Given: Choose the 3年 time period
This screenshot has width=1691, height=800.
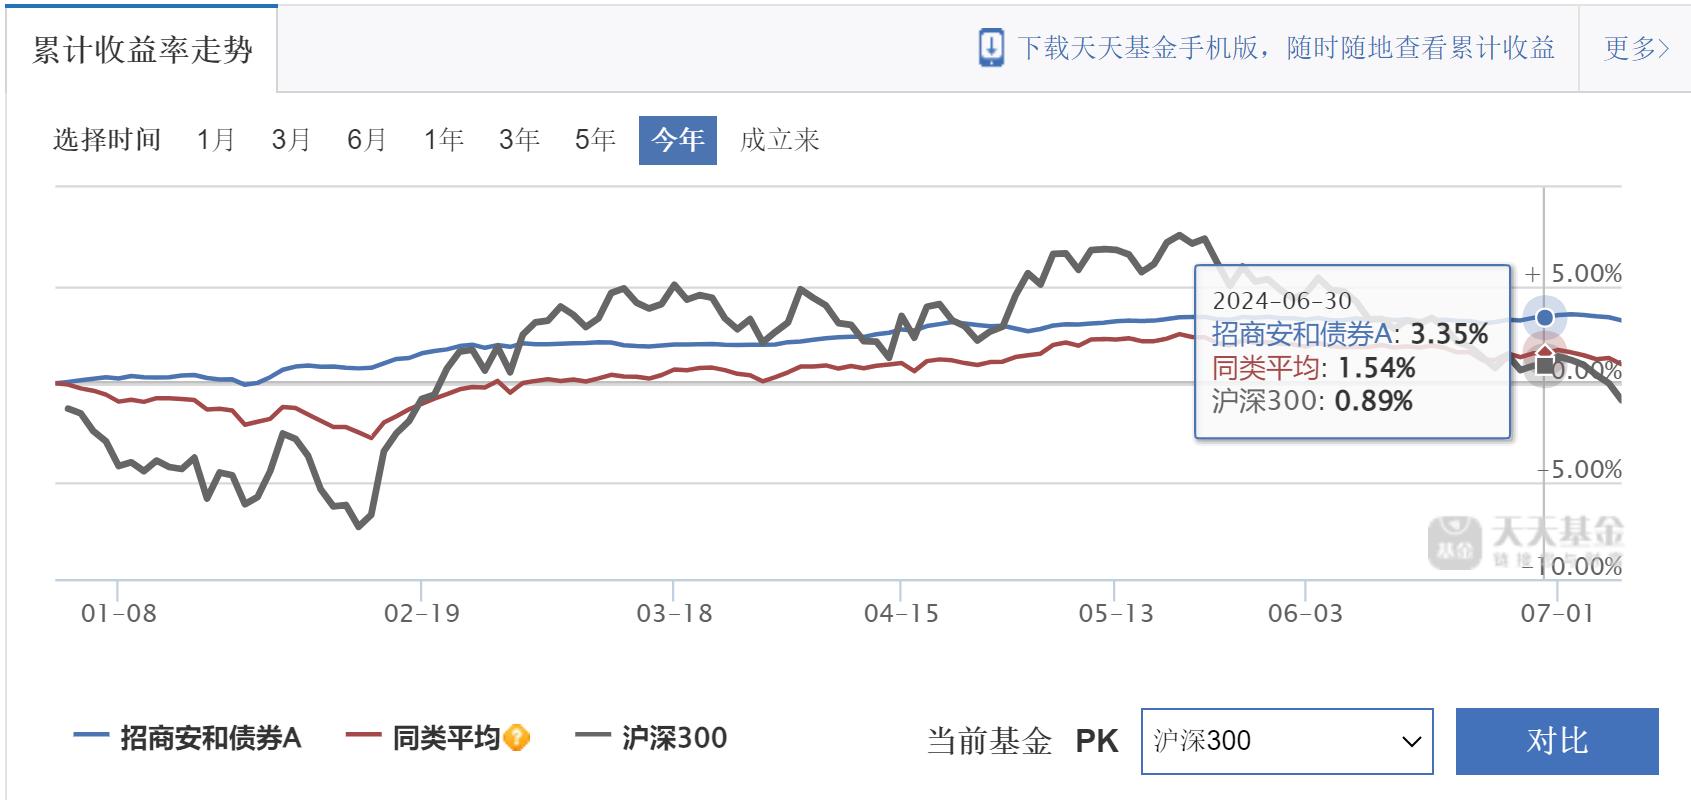Looking at the screenshot, I should click(x=519, y=140).
